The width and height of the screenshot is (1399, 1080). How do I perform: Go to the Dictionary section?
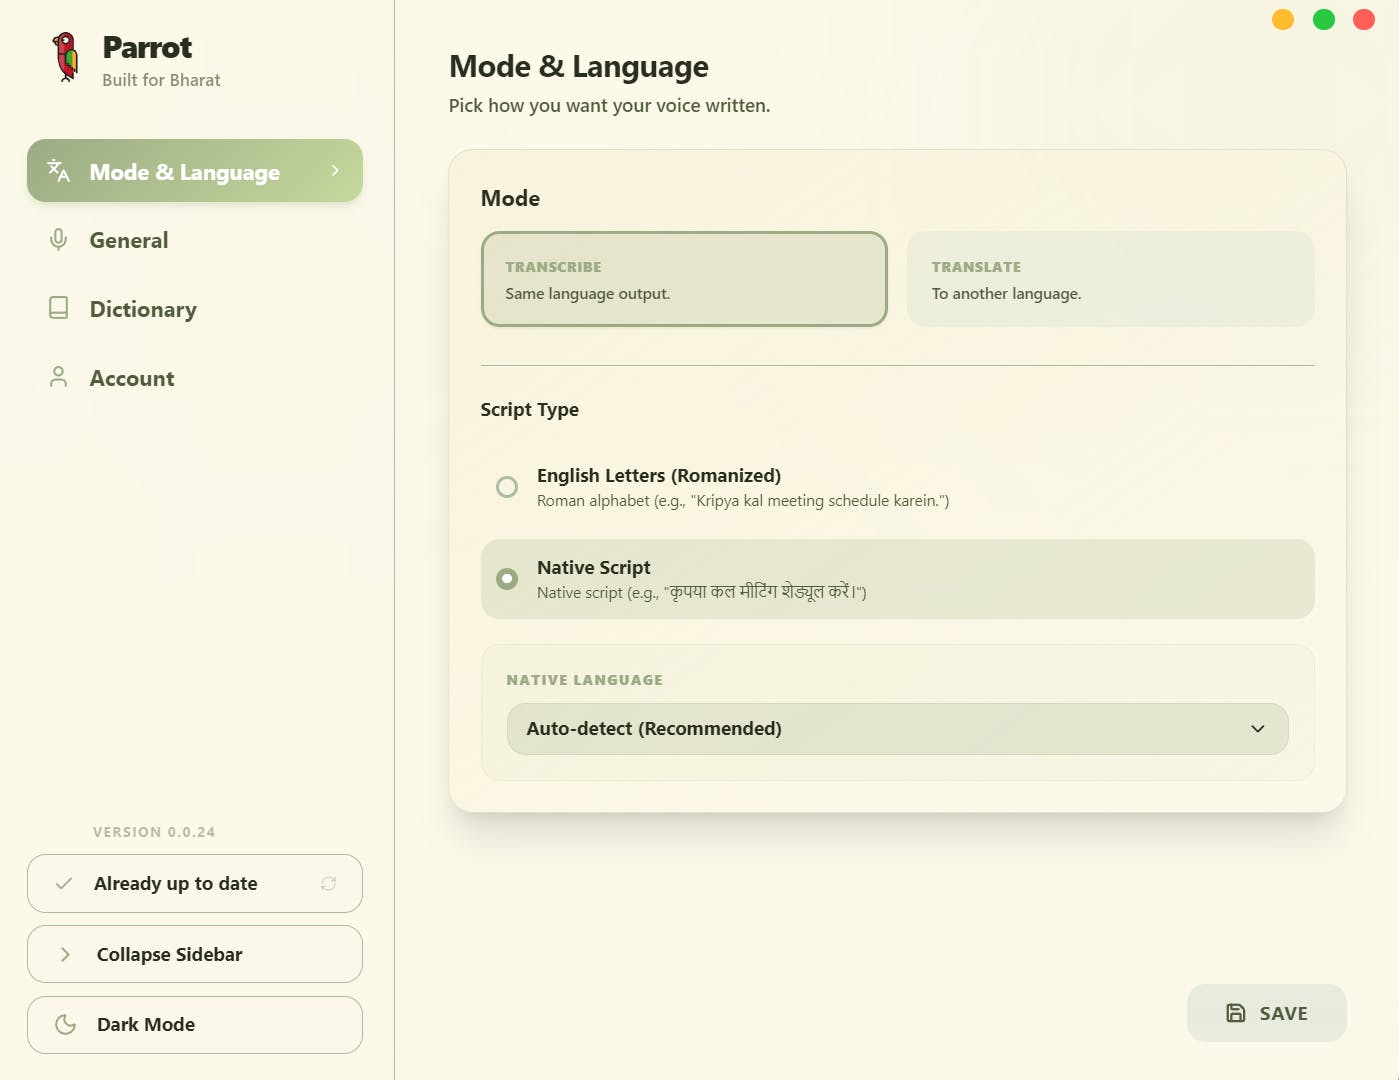143,309
